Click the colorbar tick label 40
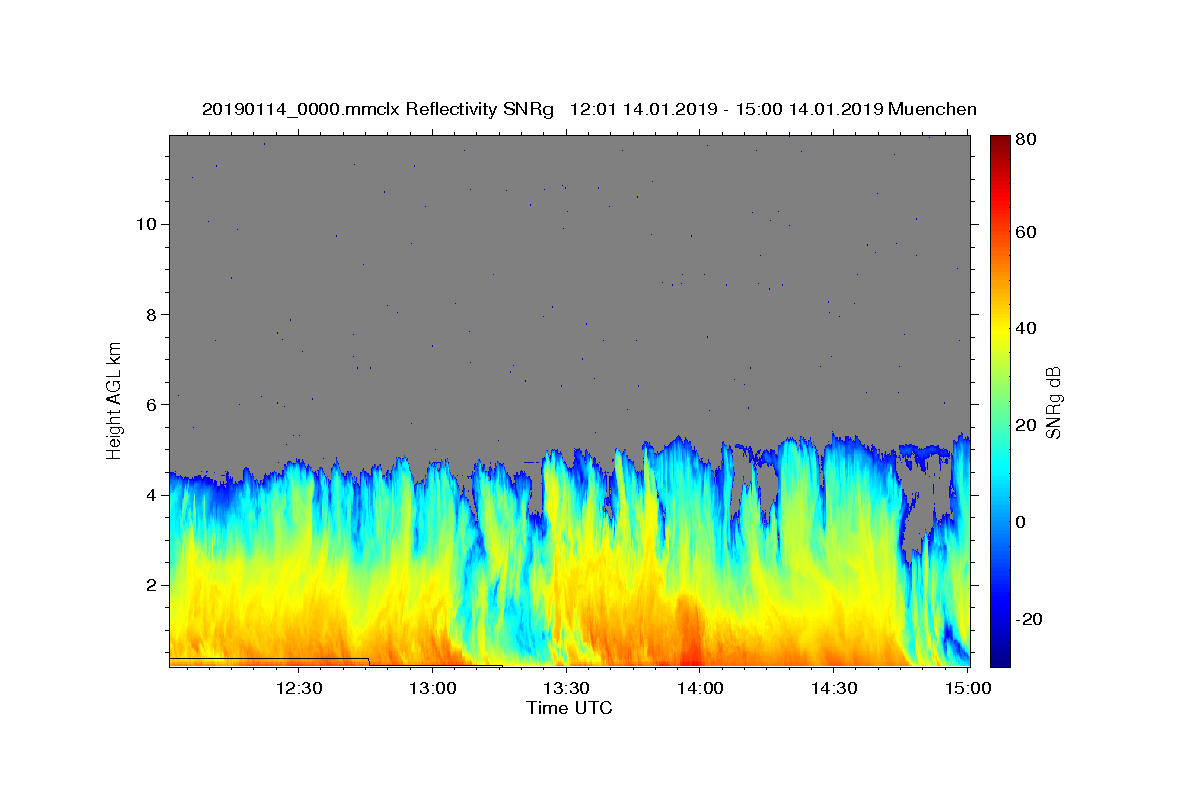Viewport: 1200px width, 800px height. (1025, 328)
